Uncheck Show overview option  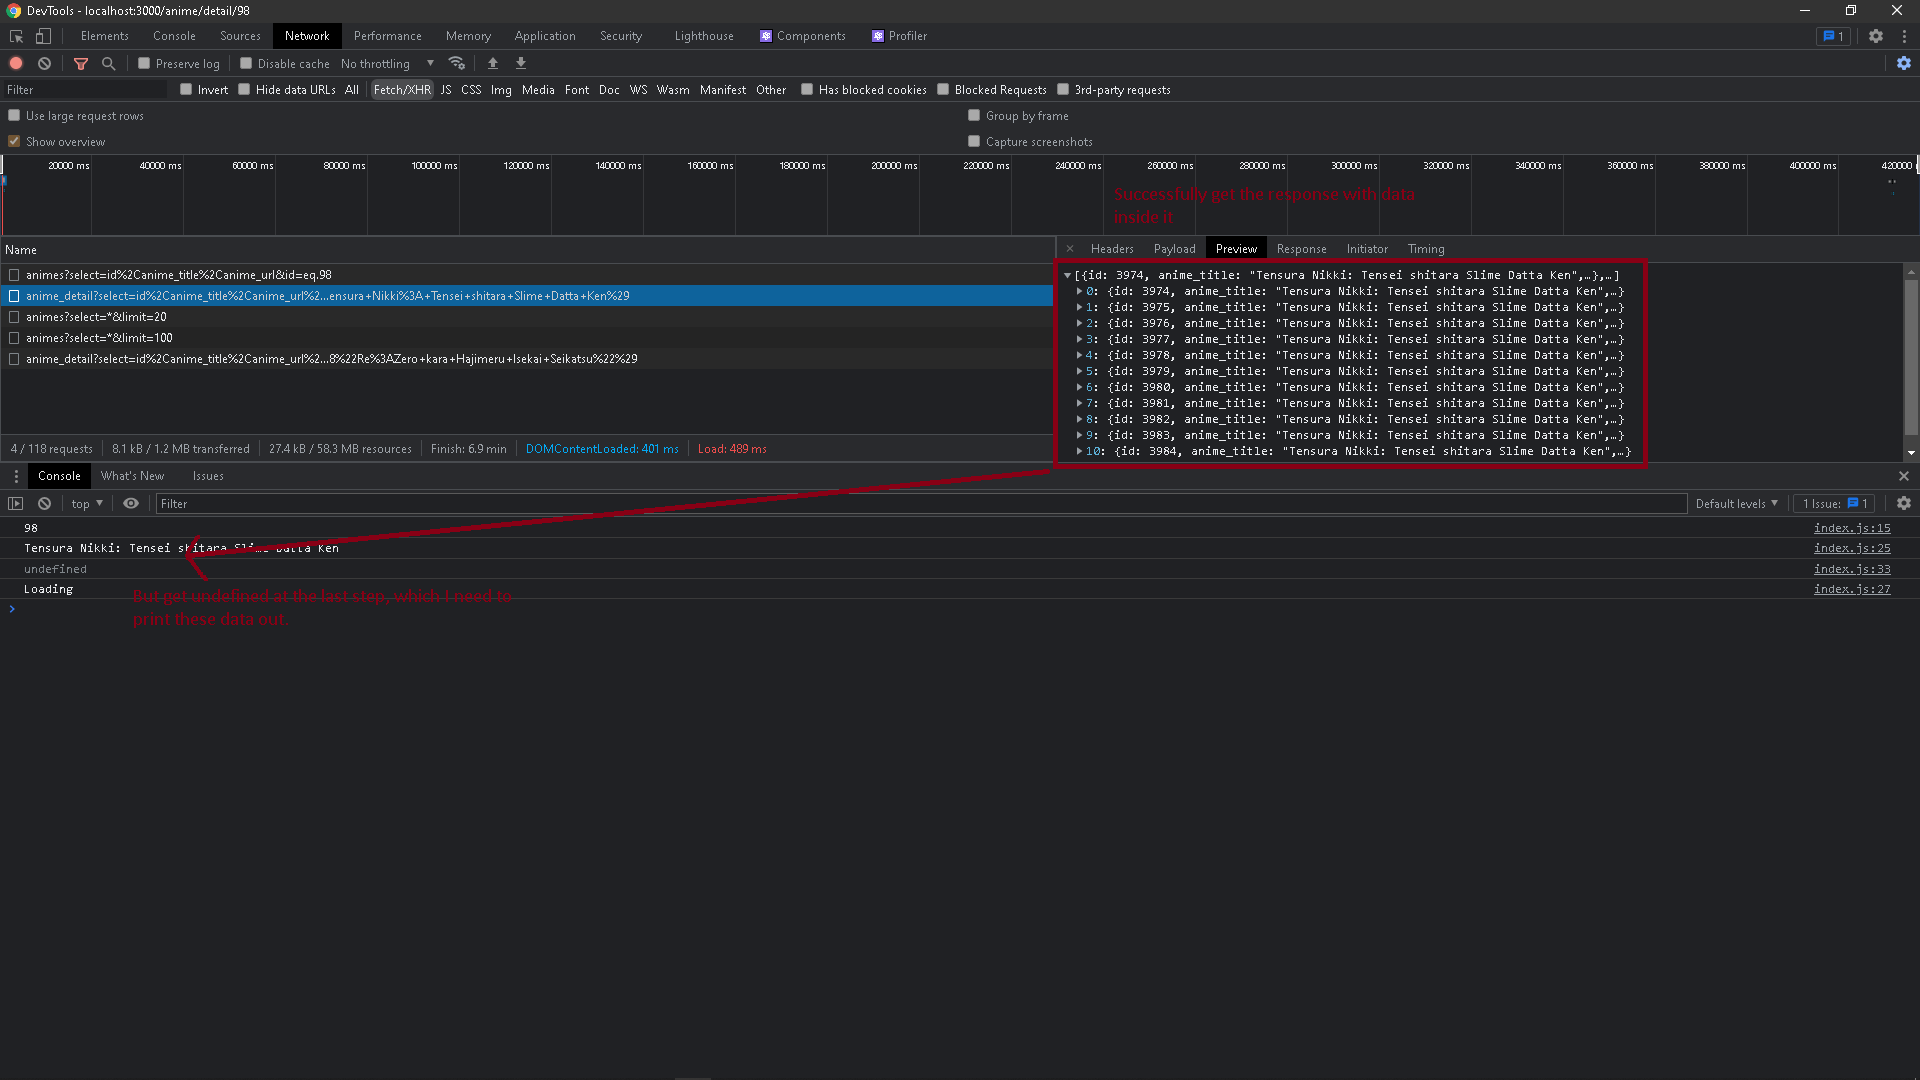14,141
